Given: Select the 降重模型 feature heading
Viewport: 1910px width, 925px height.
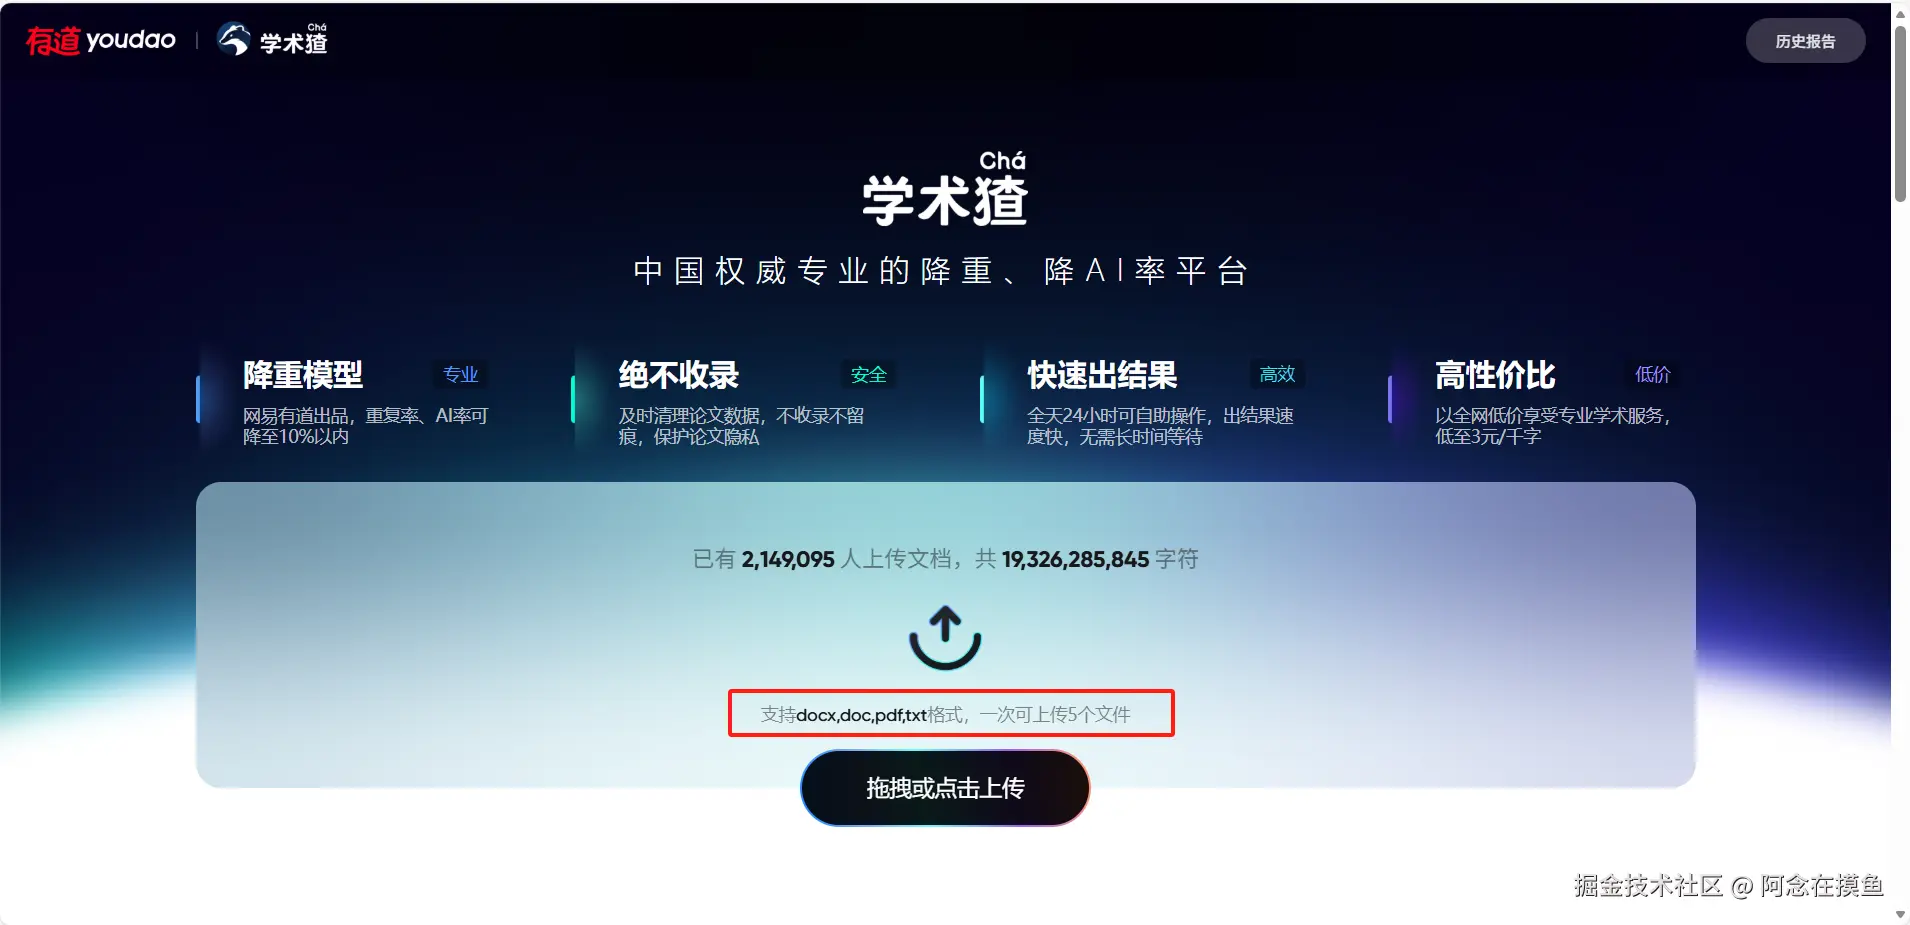Looking at the screenshot, I should click(x=303, y=375).
